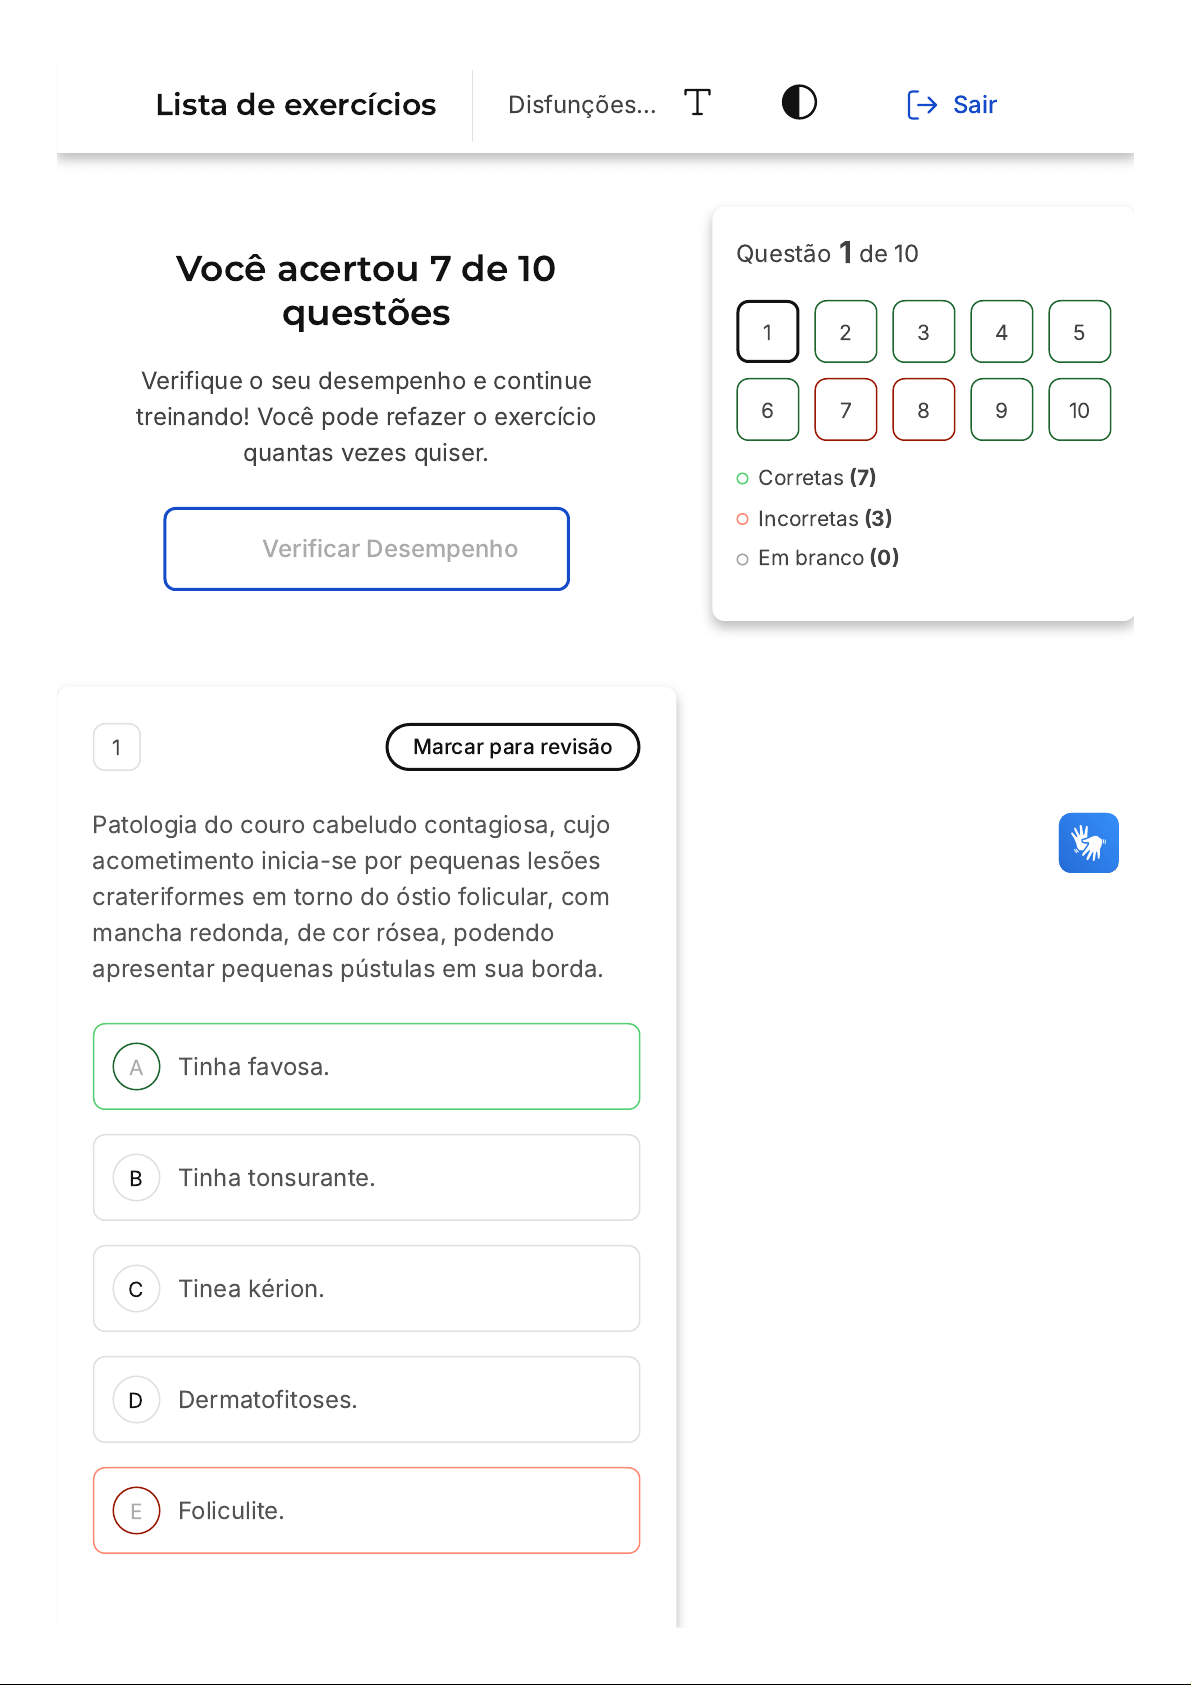Image resolution: width=1191 pixels, height=1685 pixels.
Task: Click the text size T icon
Action: click(697, 103)
